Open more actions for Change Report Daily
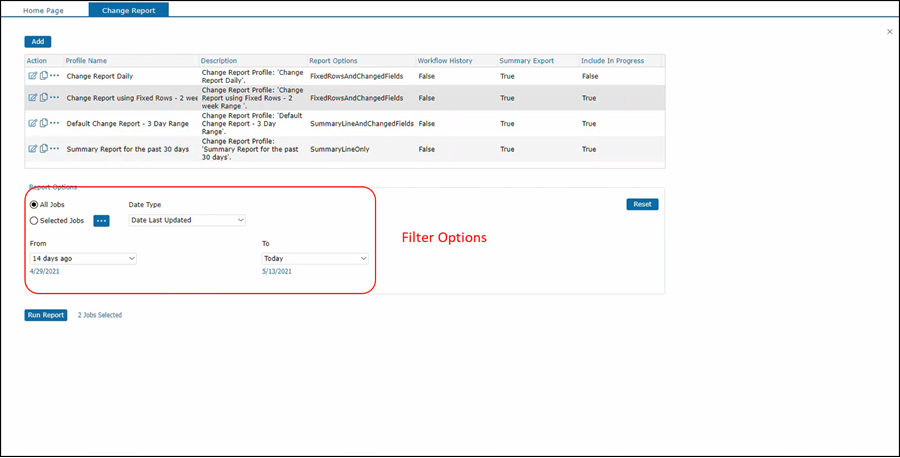Viewport: 900px width, 458px height. (x=55, y=76)
